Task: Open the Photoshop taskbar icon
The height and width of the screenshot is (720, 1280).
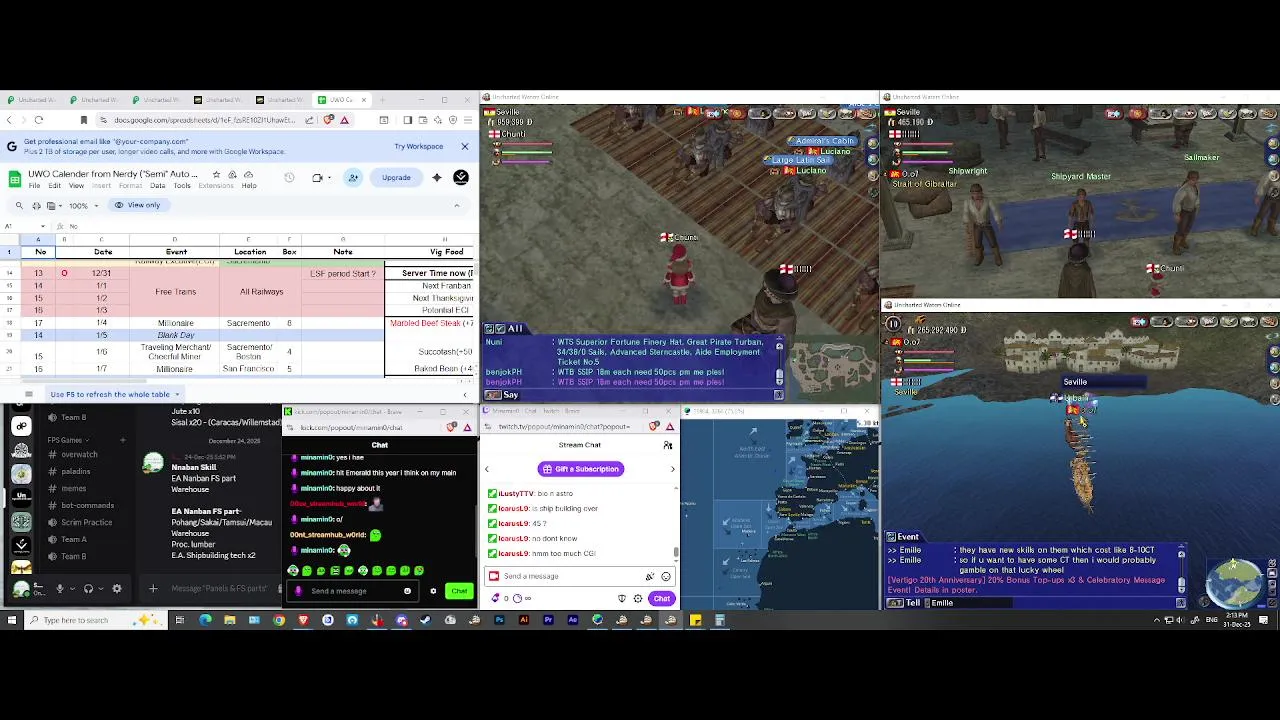Action: 499,620
